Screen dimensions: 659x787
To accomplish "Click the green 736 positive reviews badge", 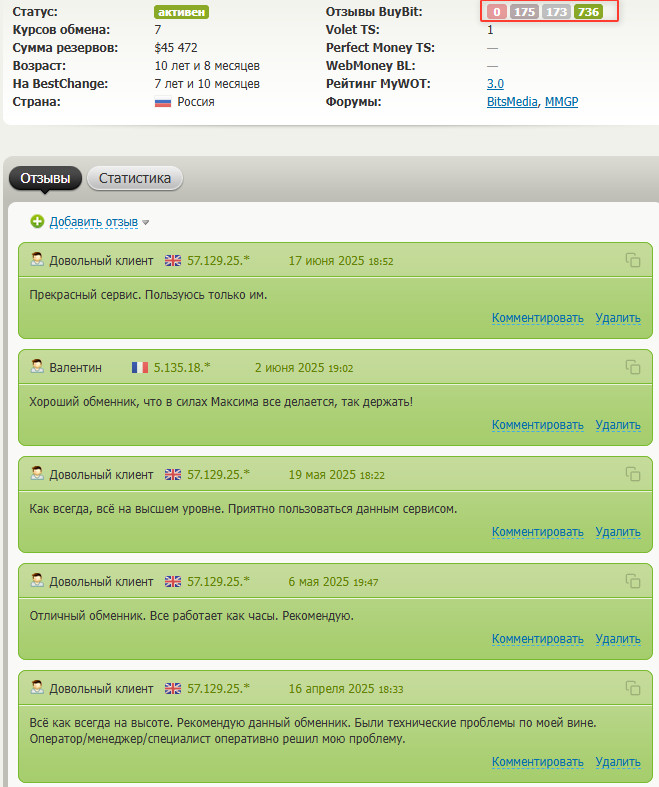I will [588, 12].
